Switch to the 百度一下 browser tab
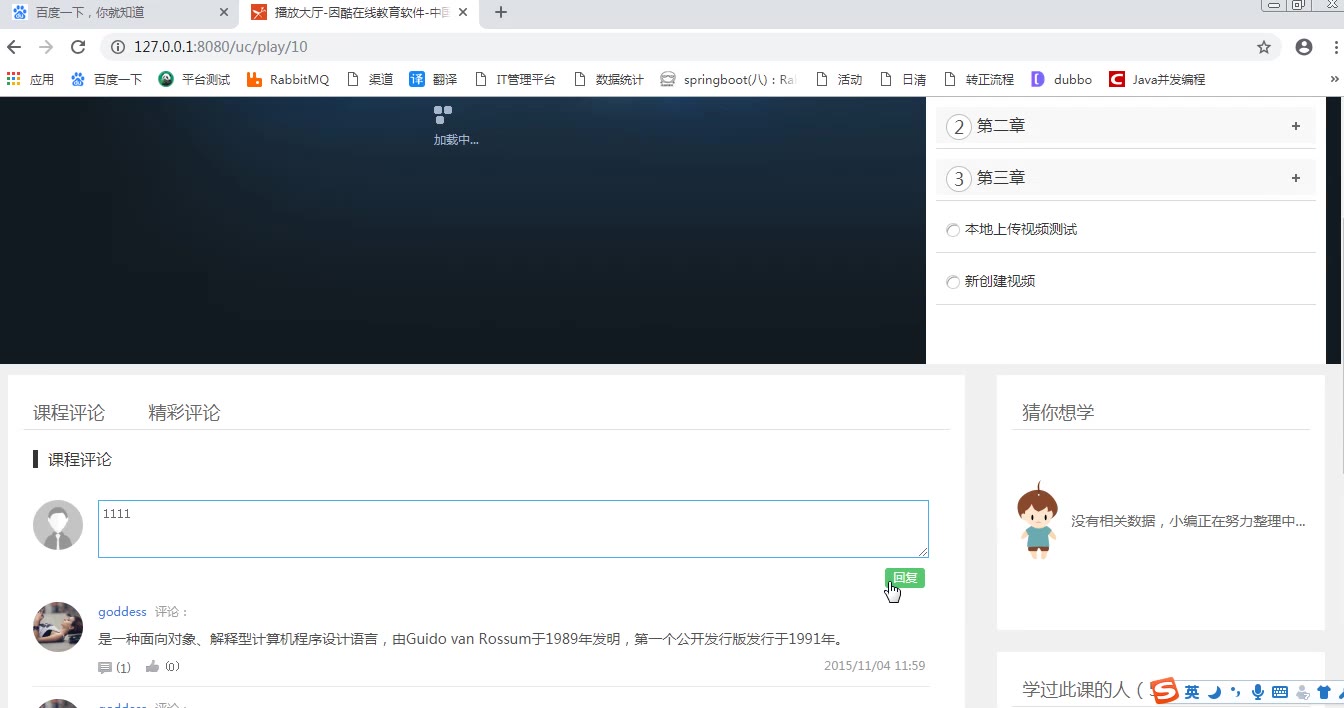The height and width of the screenshot is (708, 1344). click(120, 13)
